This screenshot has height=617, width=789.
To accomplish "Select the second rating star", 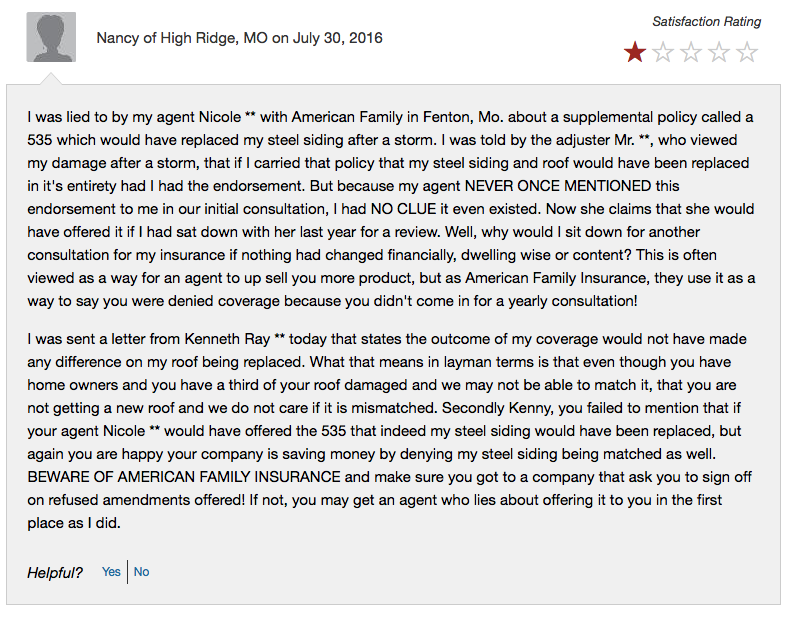I will pyautogui.click(x=663, y=53).
